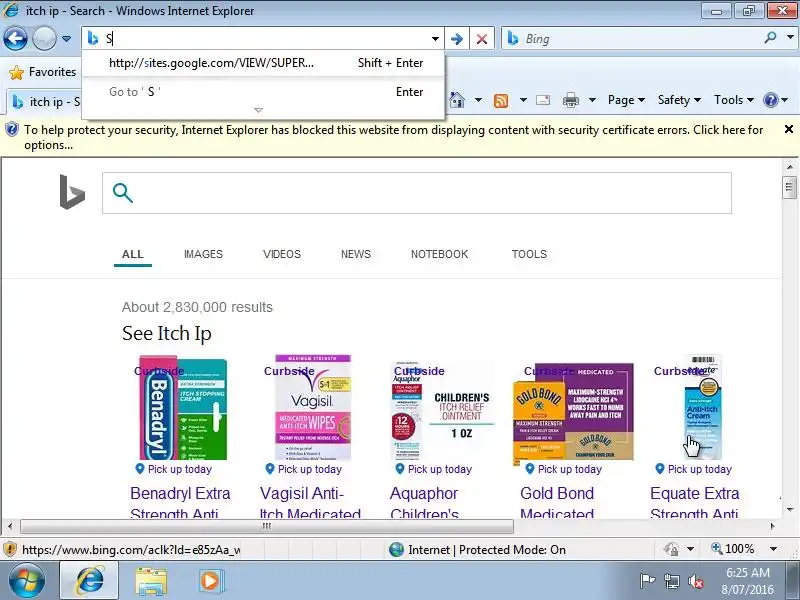Click Pick up today under Benadryl
This screenshot has width=800, height=600.
tap(173, 469)
